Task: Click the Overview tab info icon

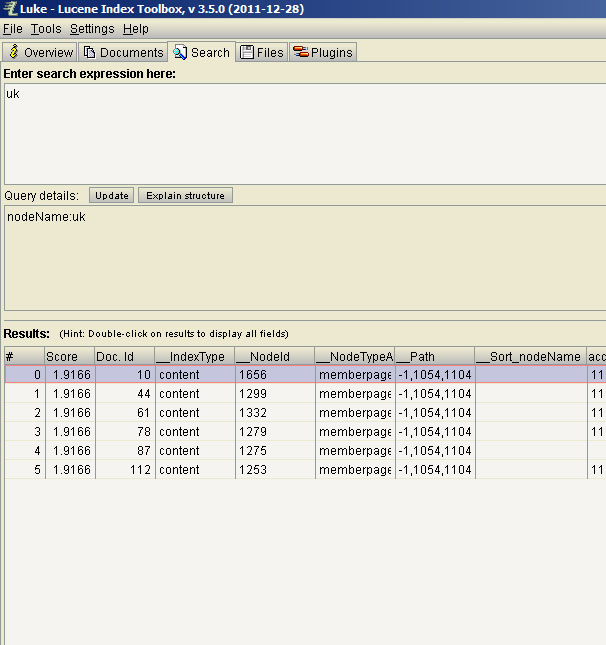Action: pyautogui.click(x=14, y=52)
